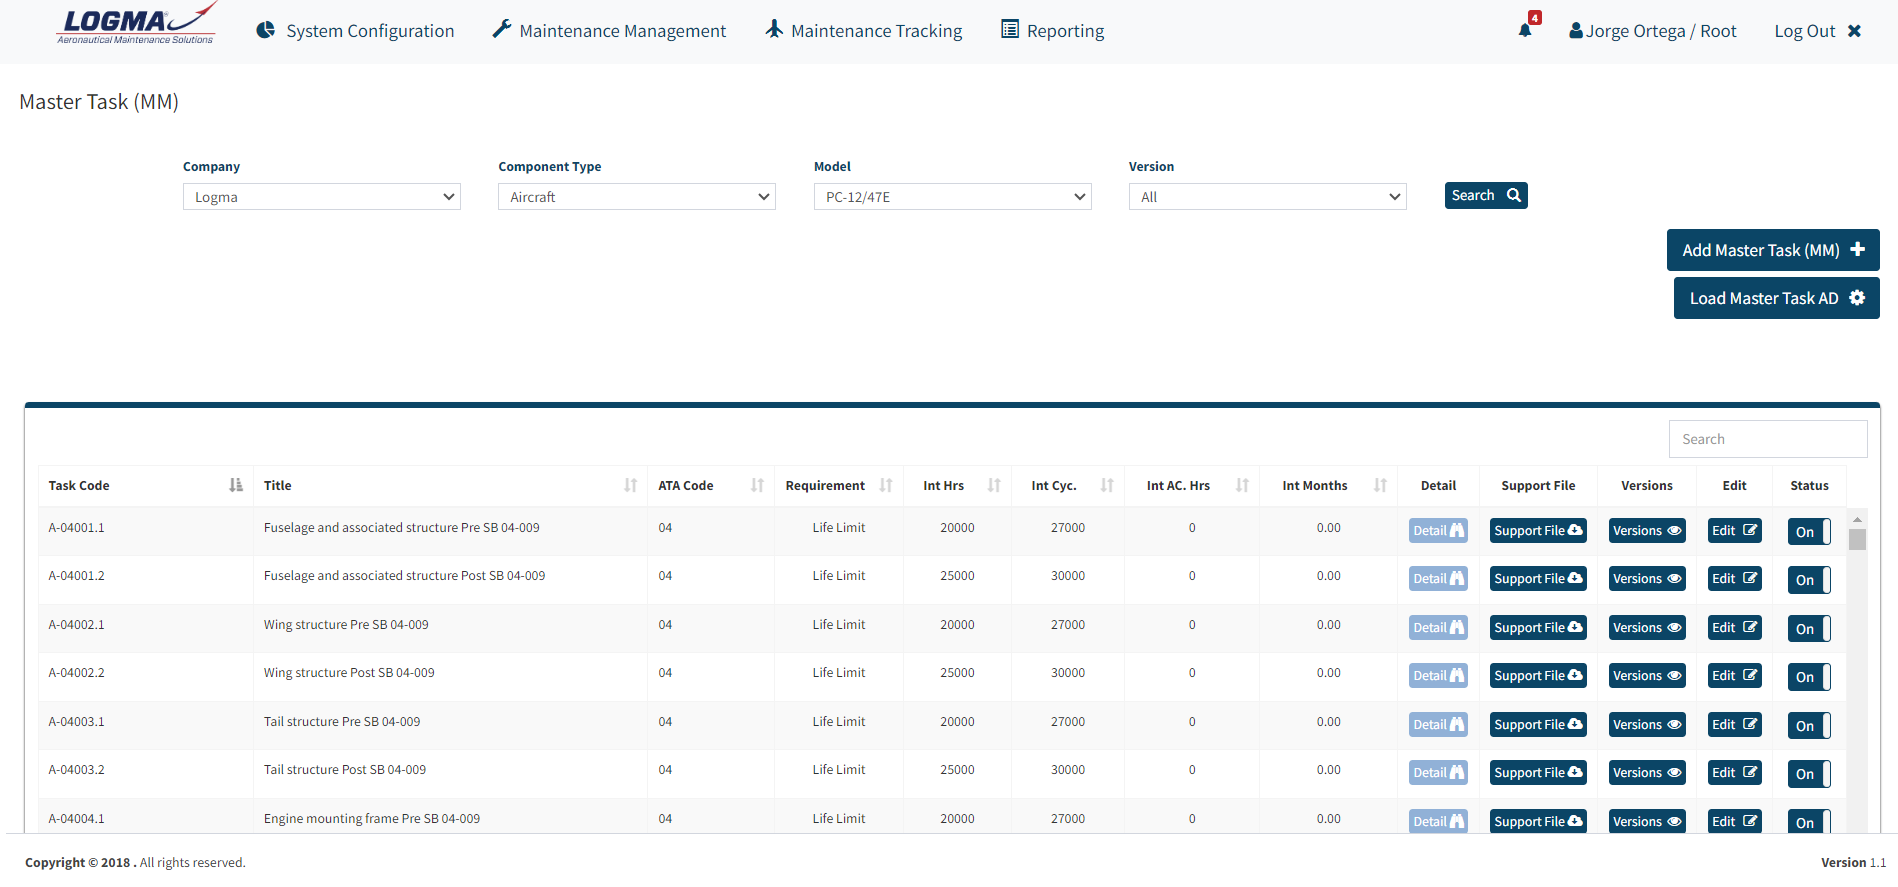Open Detail for task A-04001.1
Image resolution: width=1898 pixels, height=887 pixels.
pos(1438,531)
